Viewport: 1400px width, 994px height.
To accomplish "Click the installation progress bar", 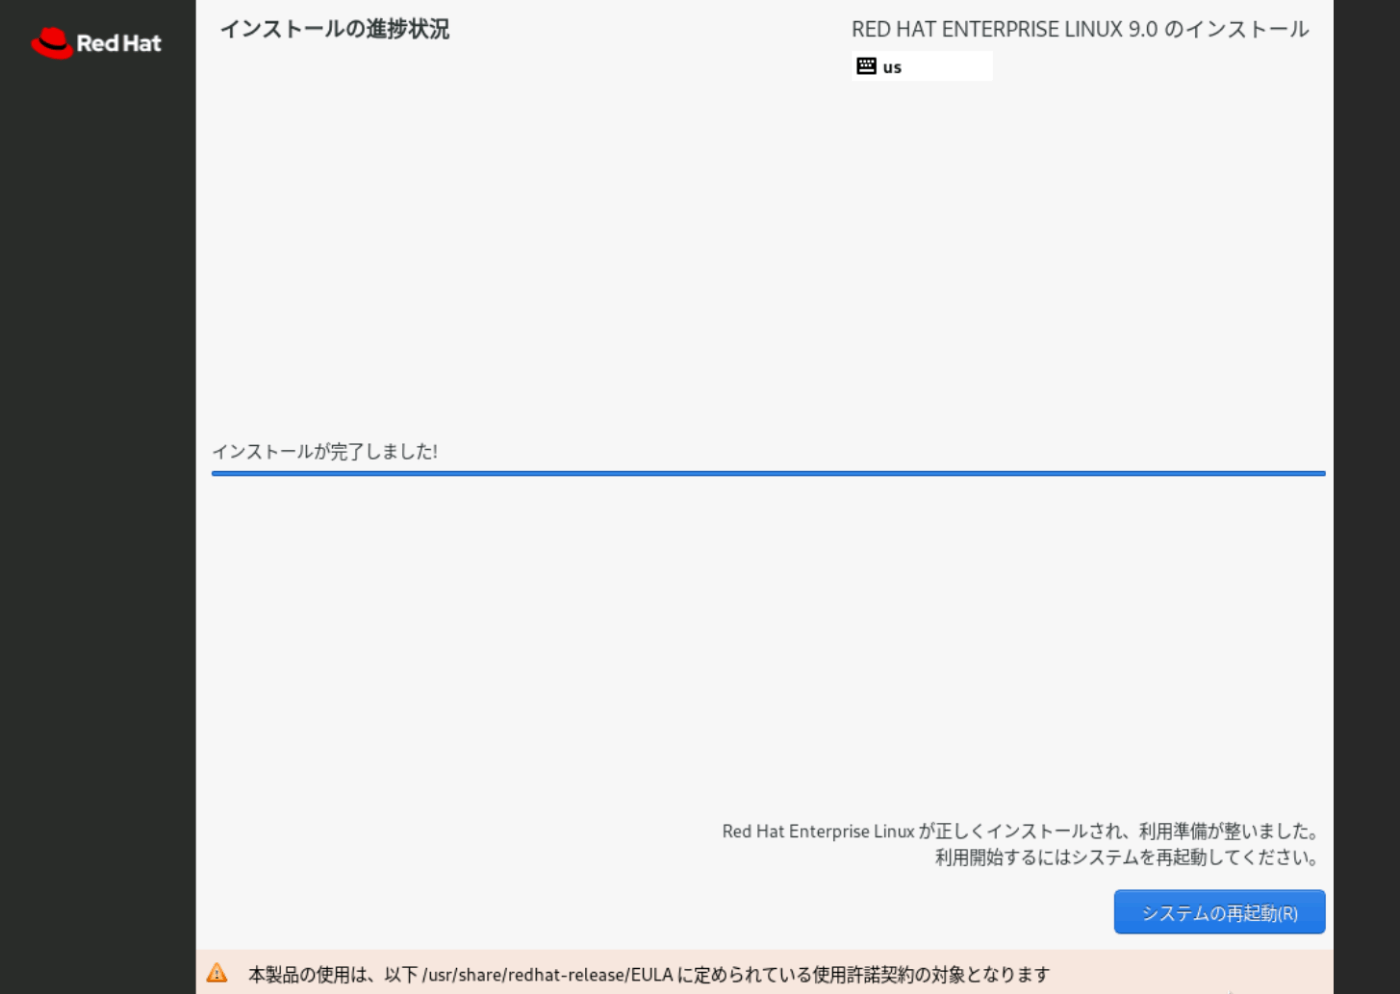I will coord(768,473).
